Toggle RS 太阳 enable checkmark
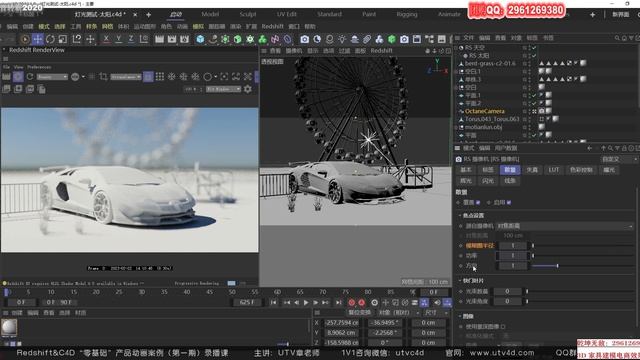 [534, 56]
